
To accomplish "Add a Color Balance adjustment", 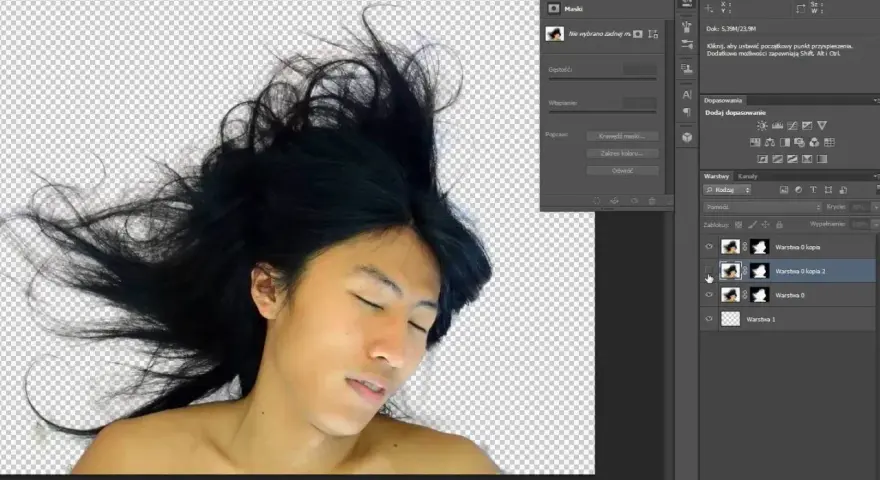I will point(769,143).
